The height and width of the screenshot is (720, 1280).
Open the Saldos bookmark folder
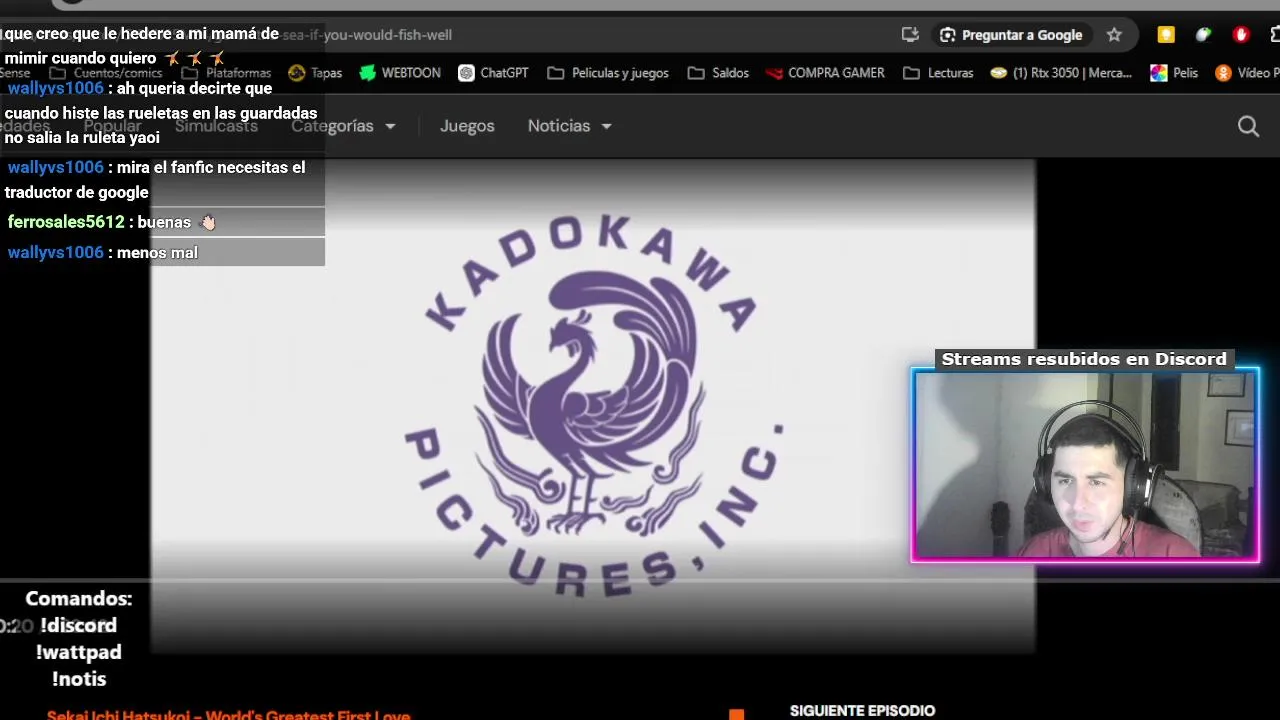click(x=718, y=73)
